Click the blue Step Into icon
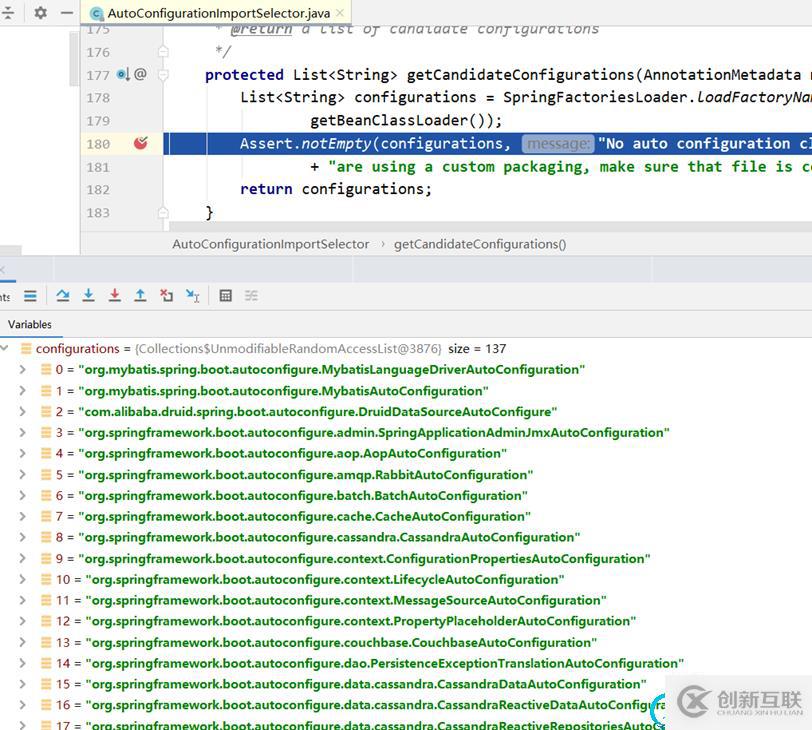 [x=89, y=295]
